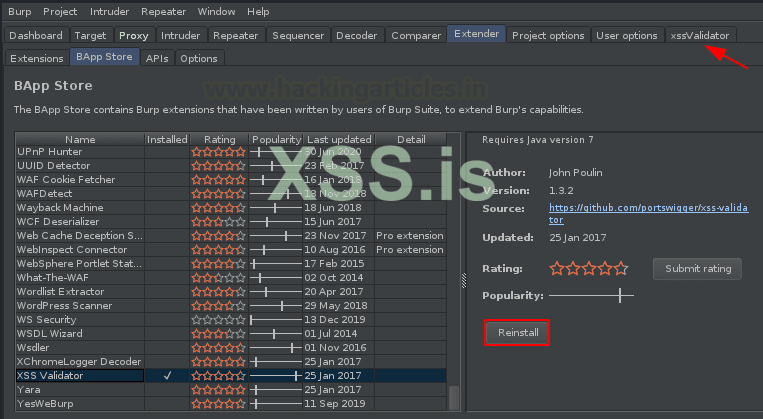Sort table by Popularity column header

pos(276,139)
